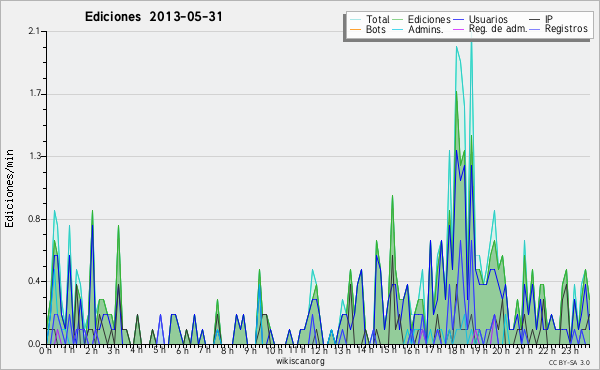600x370 pixels.
Task: Click the '23 h' x-axis tick label
Action: pyautogui.click(x=570, y=350)
